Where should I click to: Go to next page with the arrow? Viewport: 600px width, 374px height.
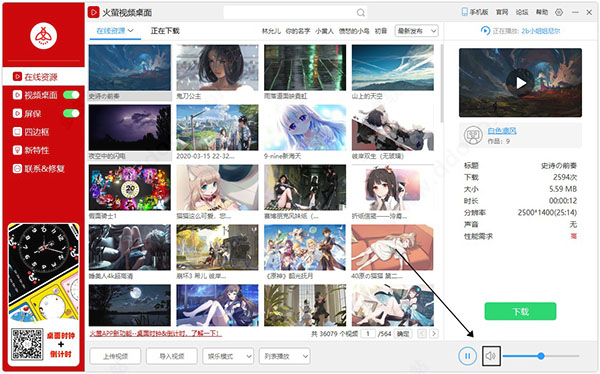(434, 333)
